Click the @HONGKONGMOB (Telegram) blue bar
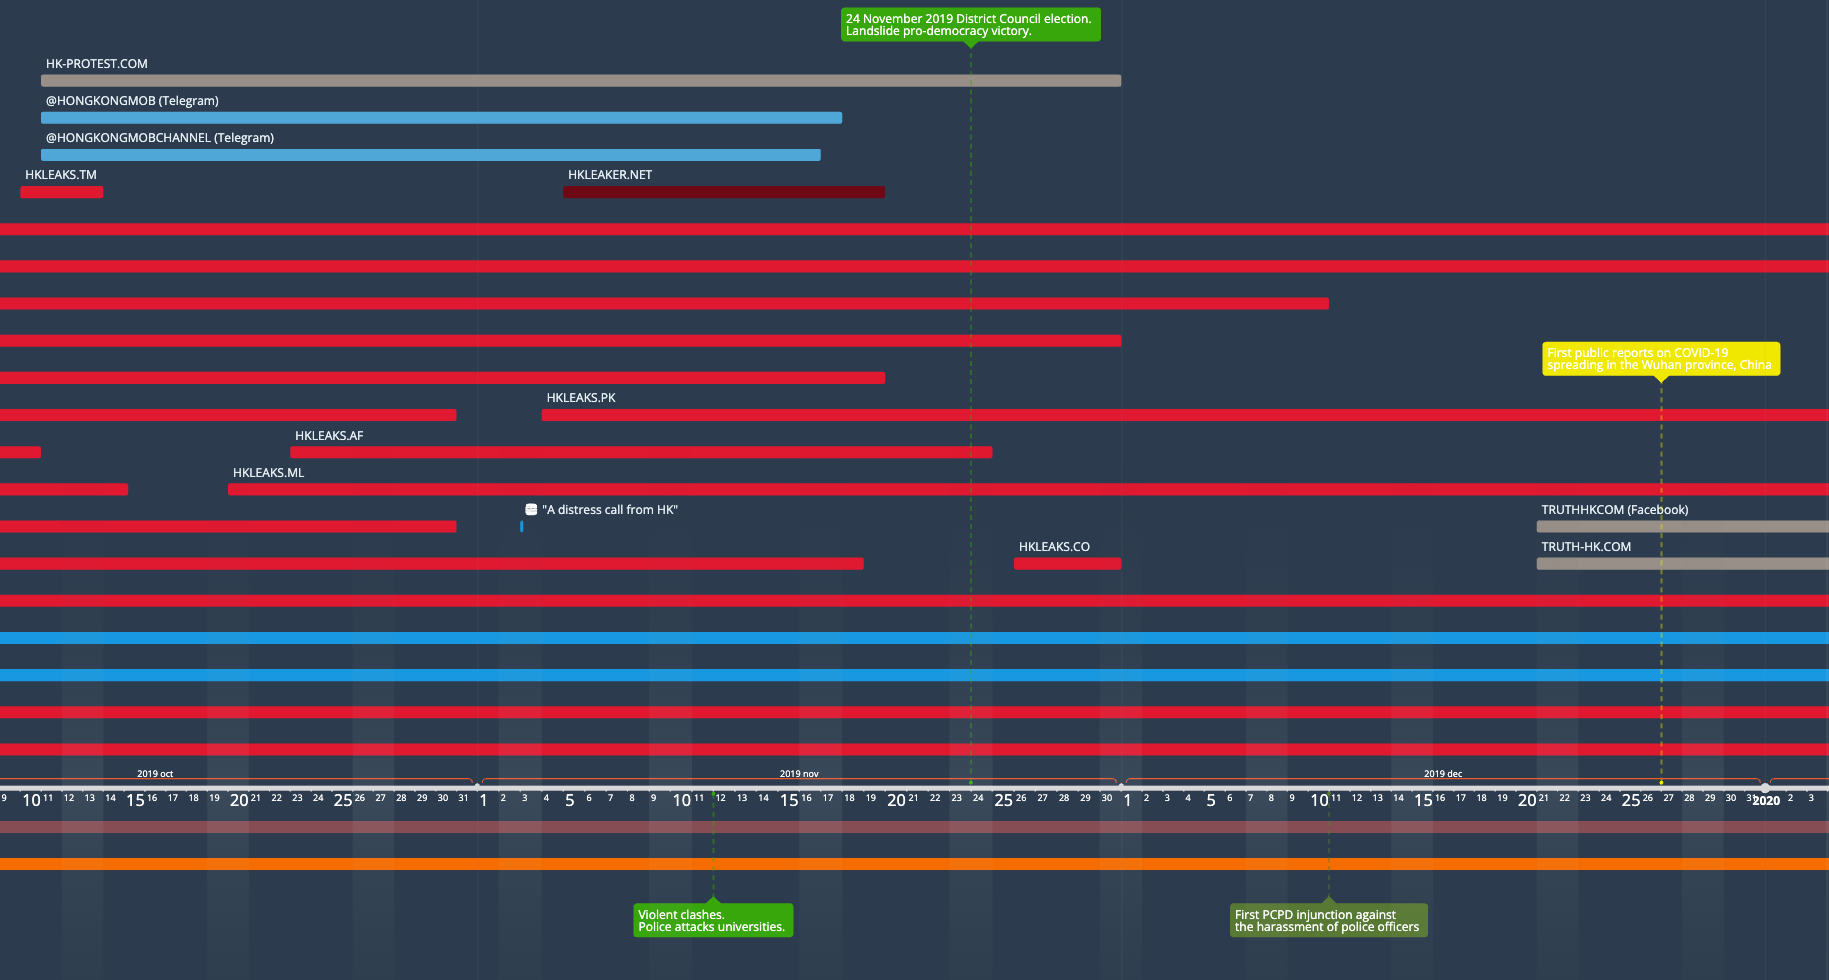 pos(441,118)
